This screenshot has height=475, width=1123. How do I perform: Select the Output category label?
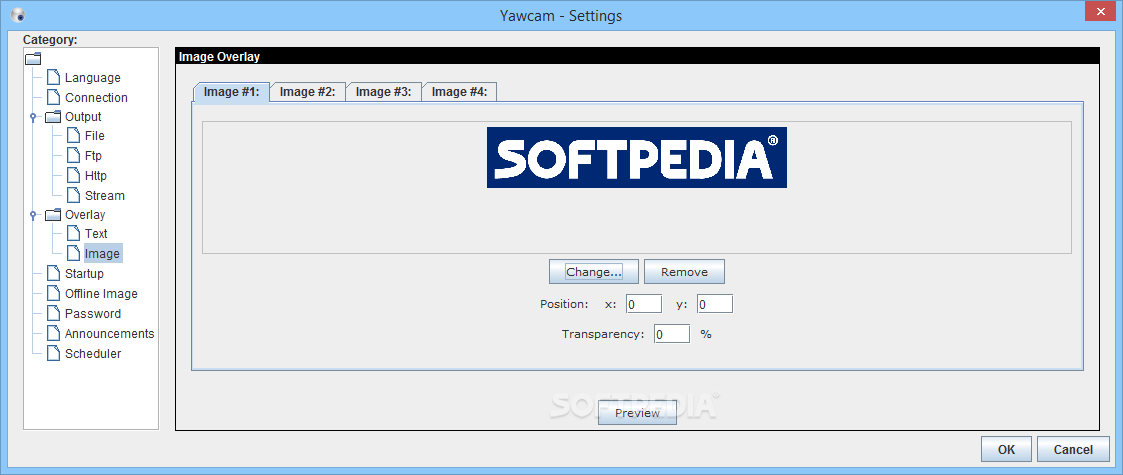pos(83,117)
